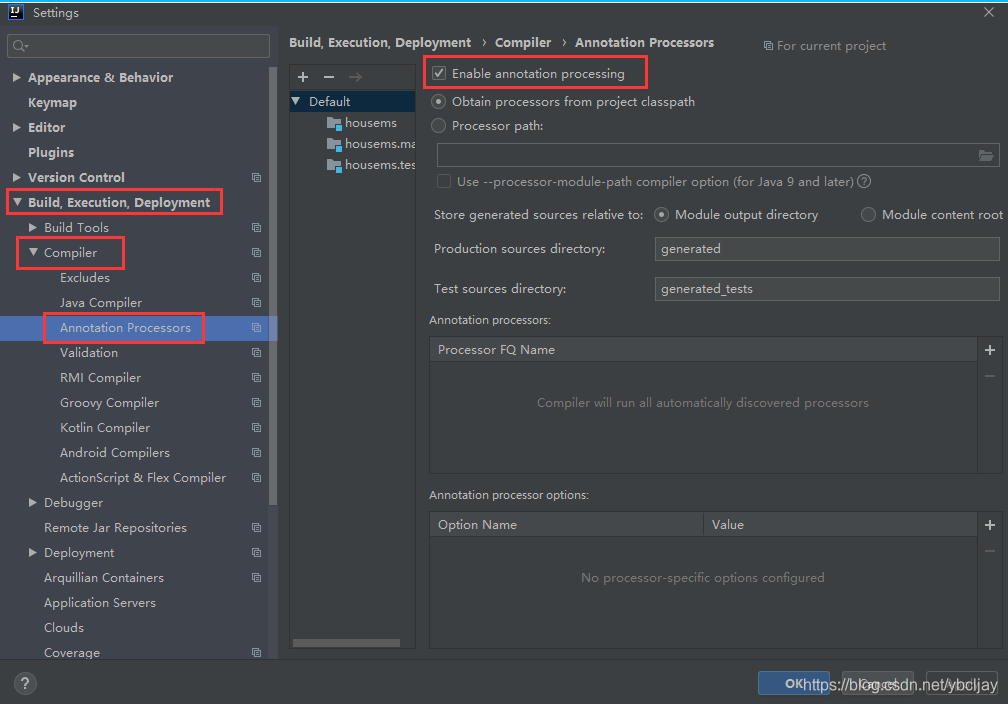Expand the Version Control section

(17, 177)
